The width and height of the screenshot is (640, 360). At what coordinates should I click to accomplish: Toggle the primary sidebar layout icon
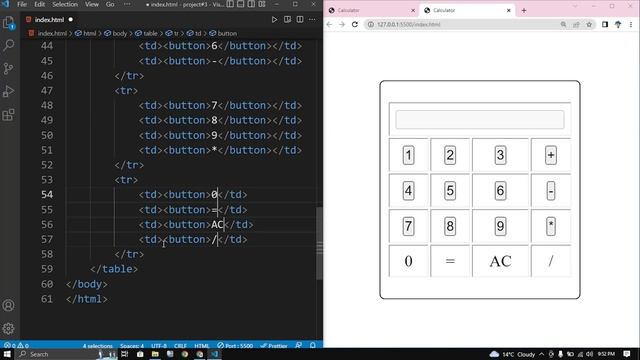(x=230, y=4)
